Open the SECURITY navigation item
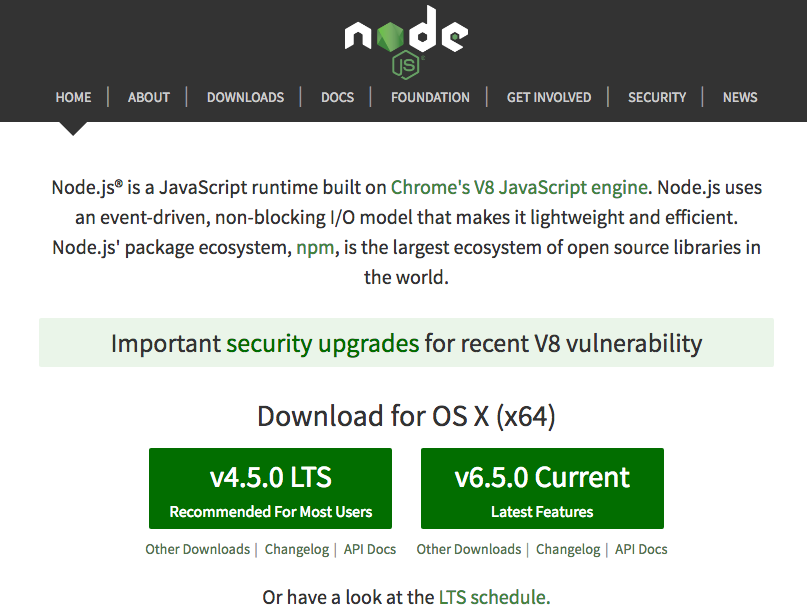The height and width of the screenshot is (615, 807). coord(657,97)
